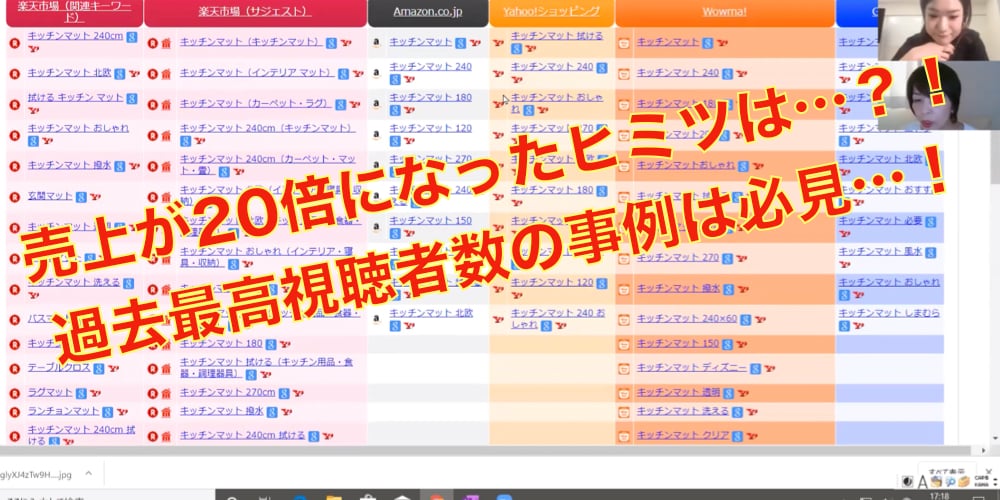The width and height of the screenshot is (1000, 500).
Task: Open Google icon beside キッチンマット ディズニー
Action: (755, 369)
